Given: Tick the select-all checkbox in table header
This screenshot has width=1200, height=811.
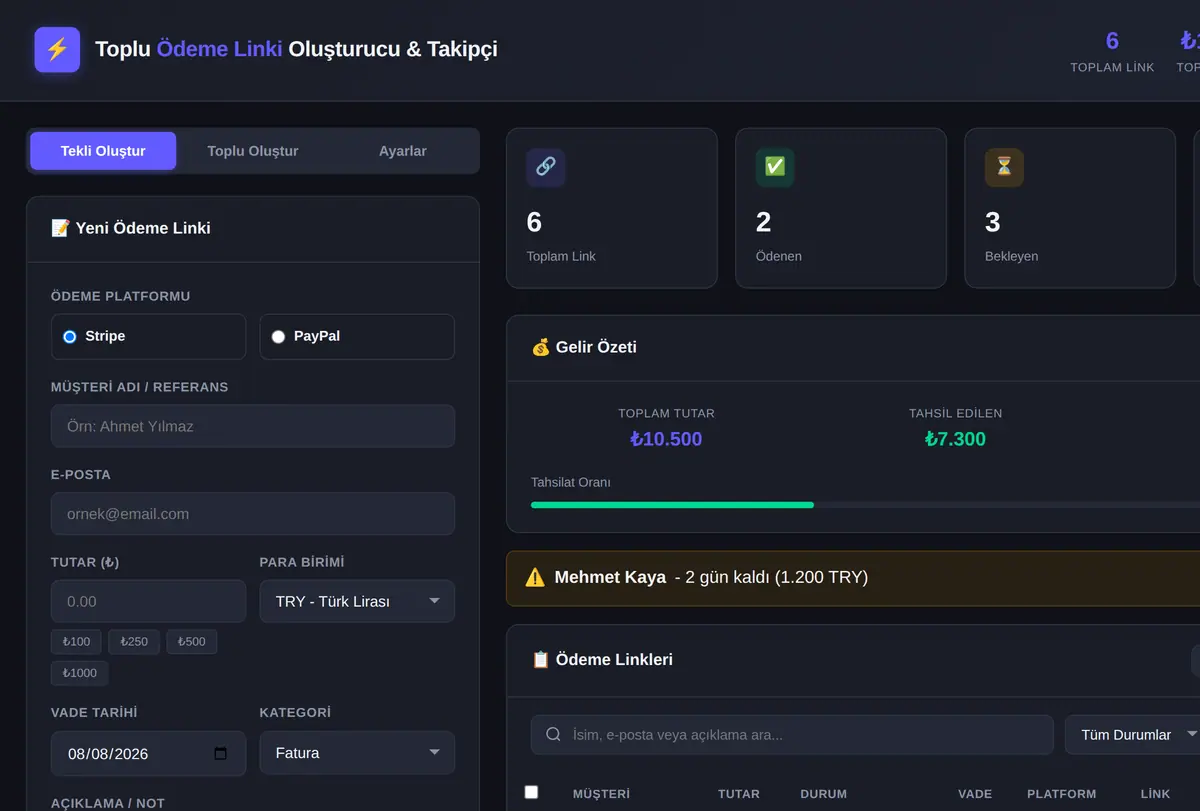Looking at the screenshot, I should pyautogui.click(x=531, y=792).
